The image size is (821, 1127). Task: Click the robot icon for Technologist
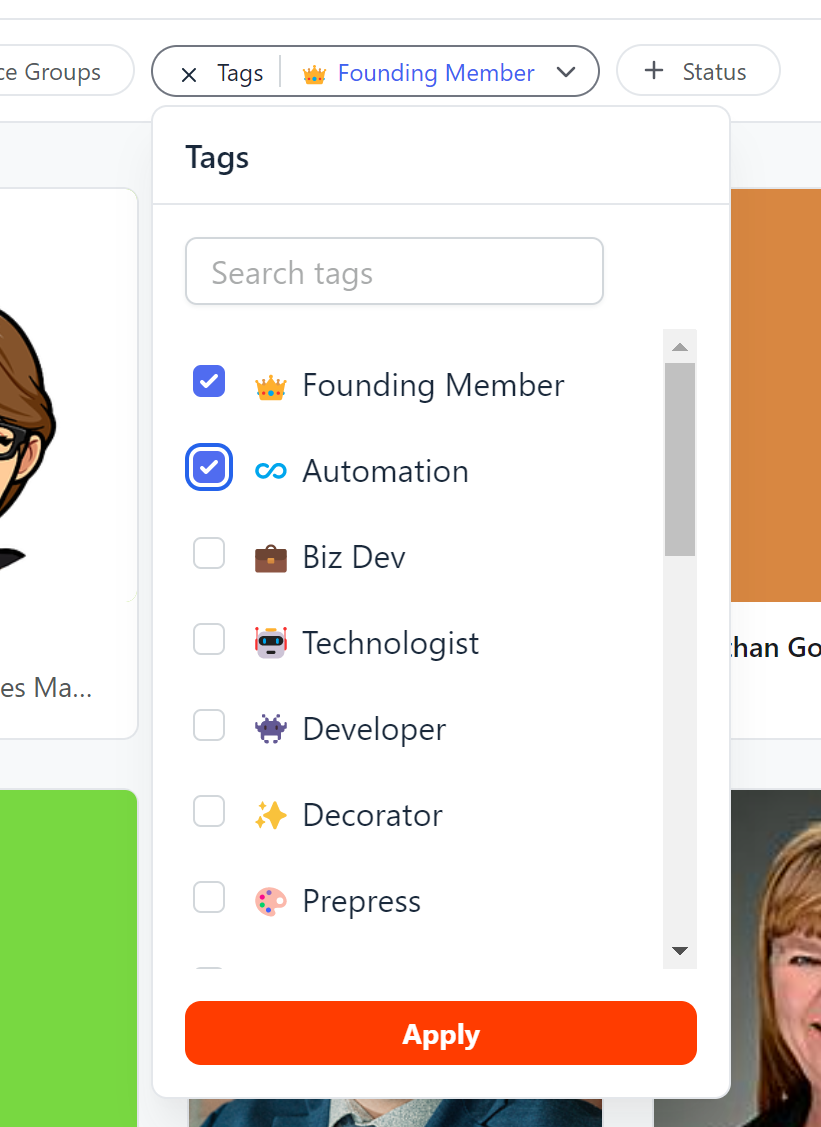click(270, 643)
